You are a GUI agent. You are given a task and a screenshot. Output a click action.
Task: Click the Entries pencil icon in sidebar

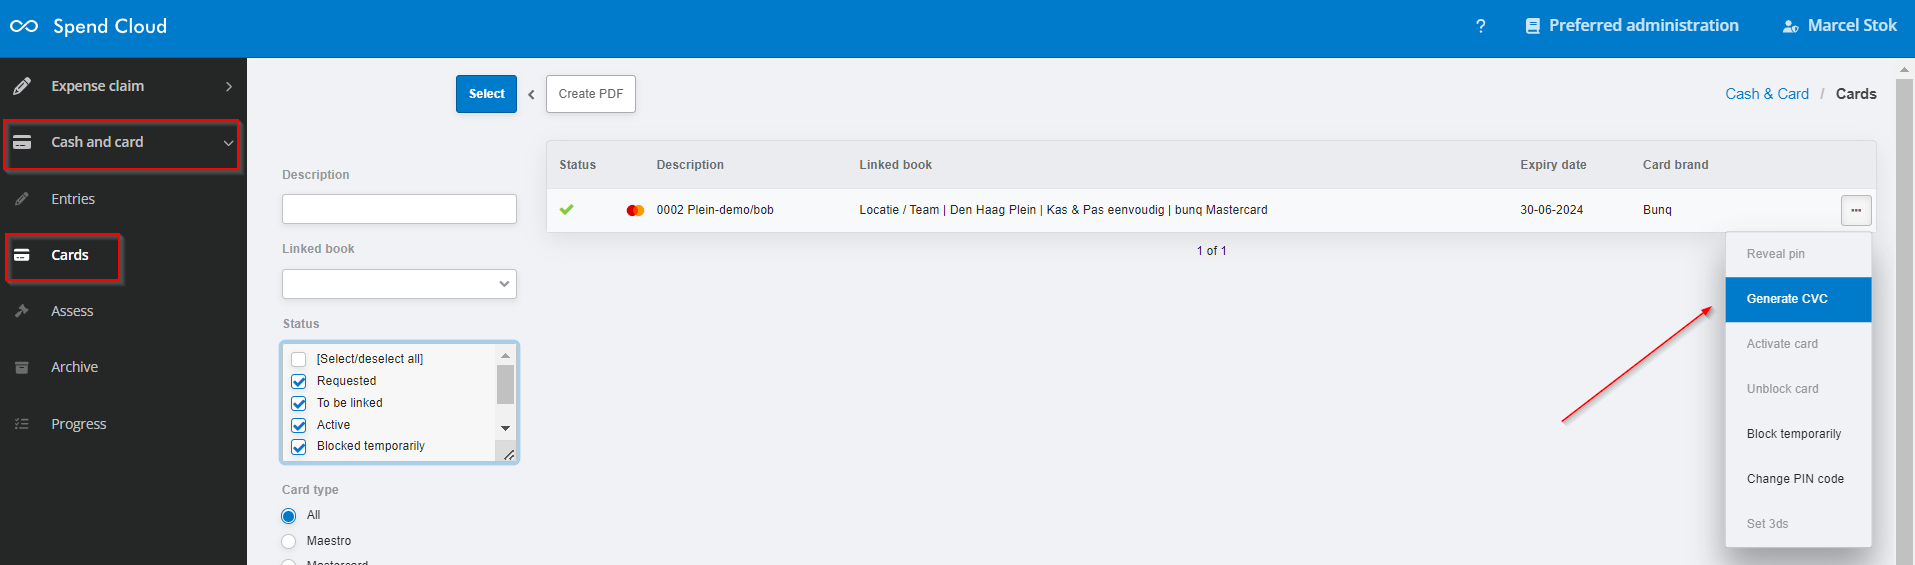click(x=22, y=199)
